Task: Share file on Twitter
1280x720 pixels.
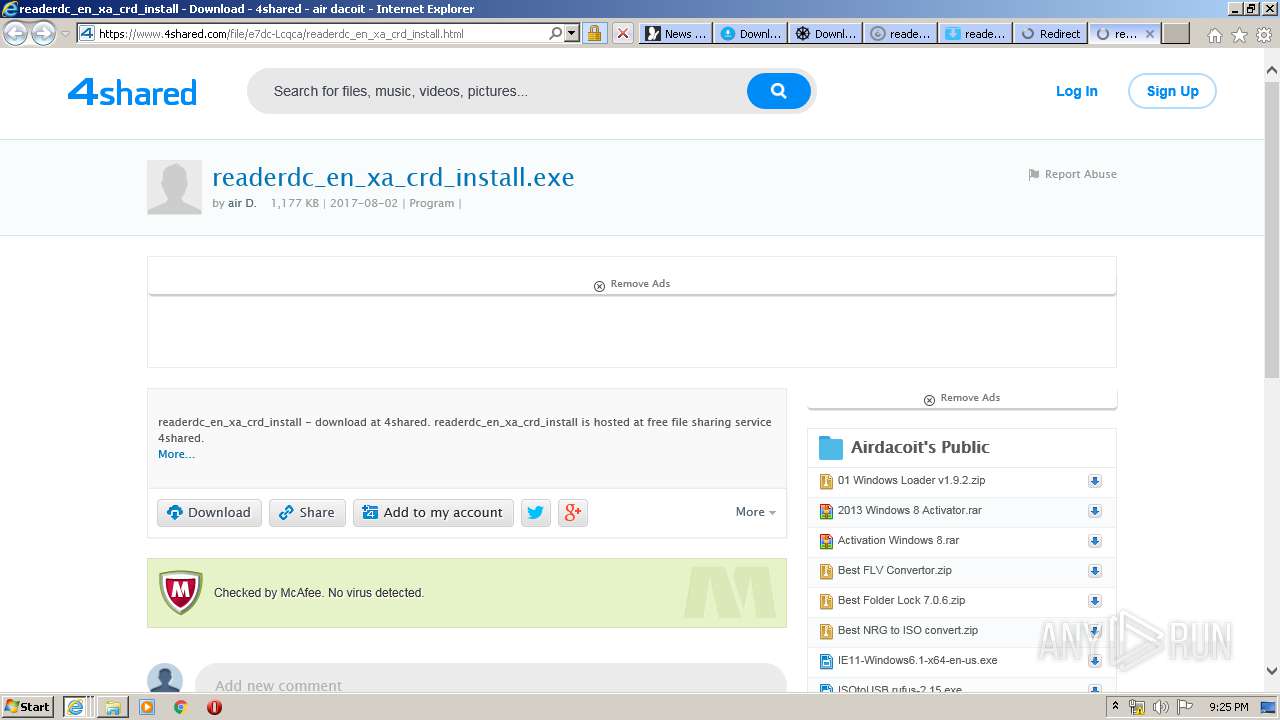Action: pyautogui.click(x=536, y=513)
